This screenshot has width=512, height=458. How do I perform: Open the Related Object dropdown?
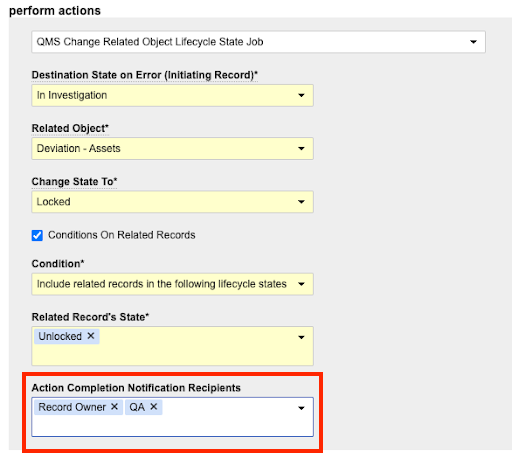[172, 149]
